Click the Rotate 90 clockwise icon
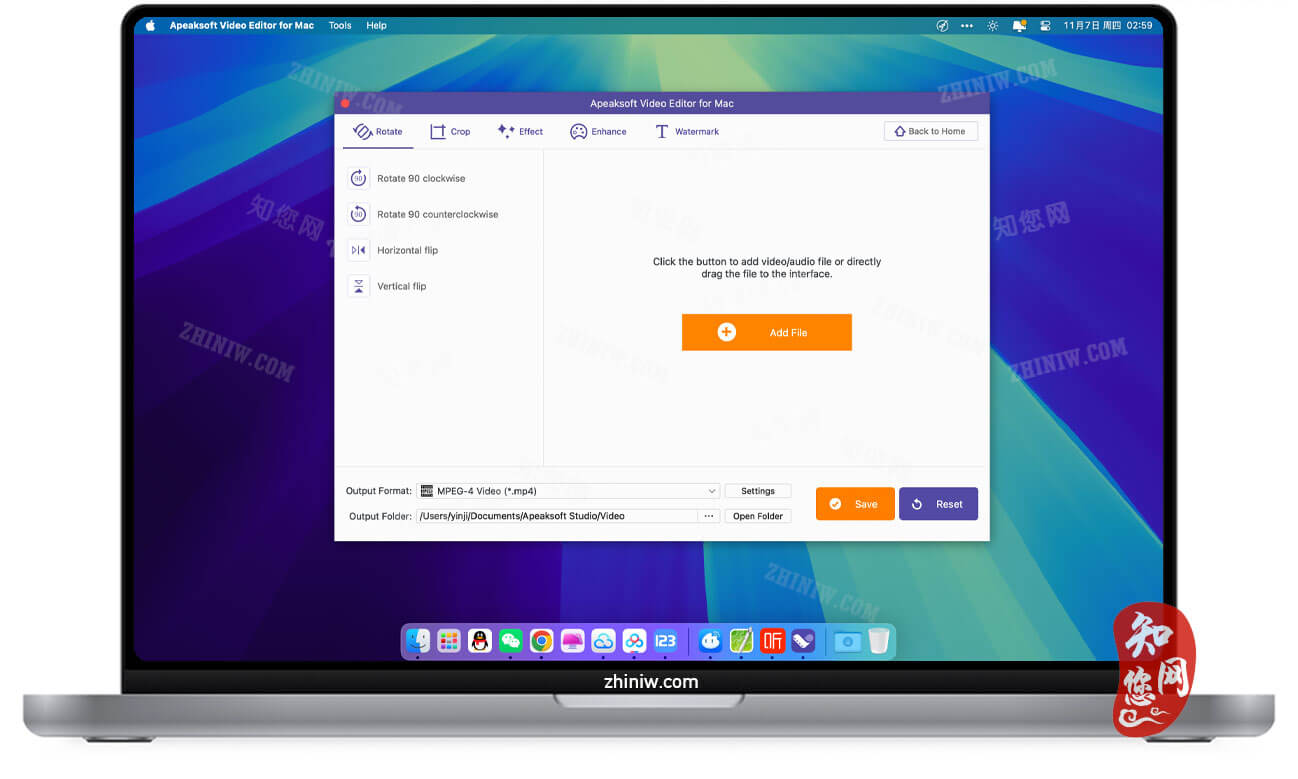 (x=358, y=178)
